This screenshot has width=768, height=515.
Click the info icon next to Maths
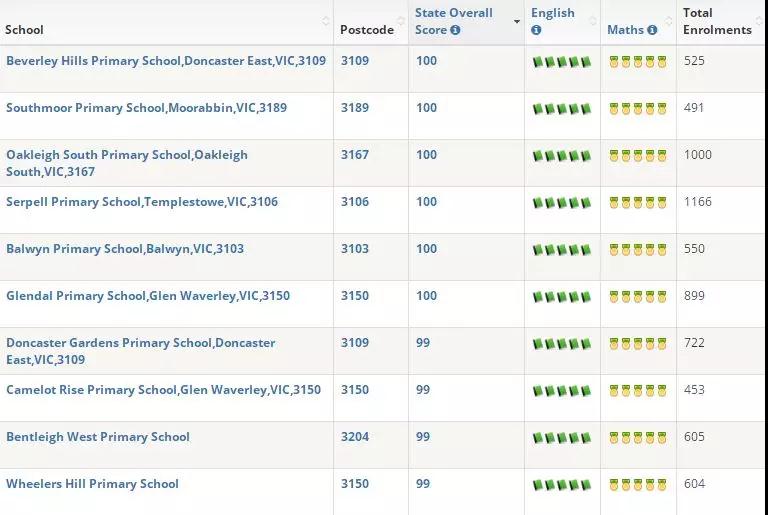click(x=652, y=30)
